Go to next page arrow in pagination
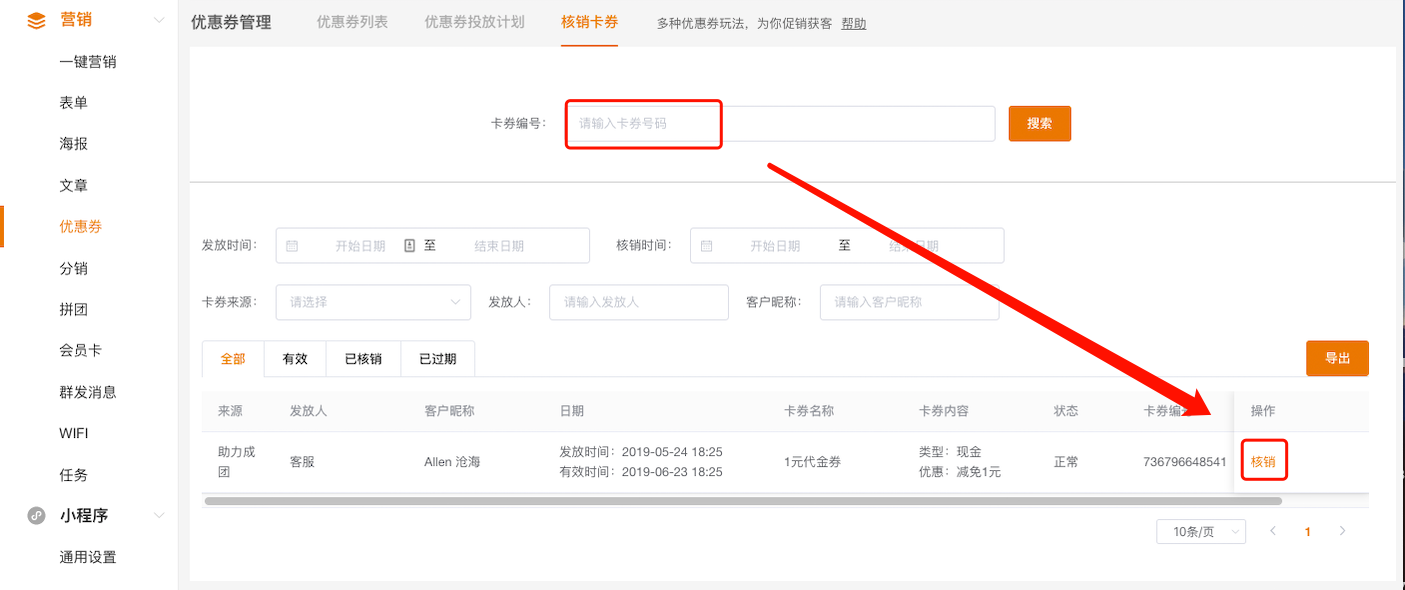The width and height of the screenshot is (1405, 590). point(1342,531)
